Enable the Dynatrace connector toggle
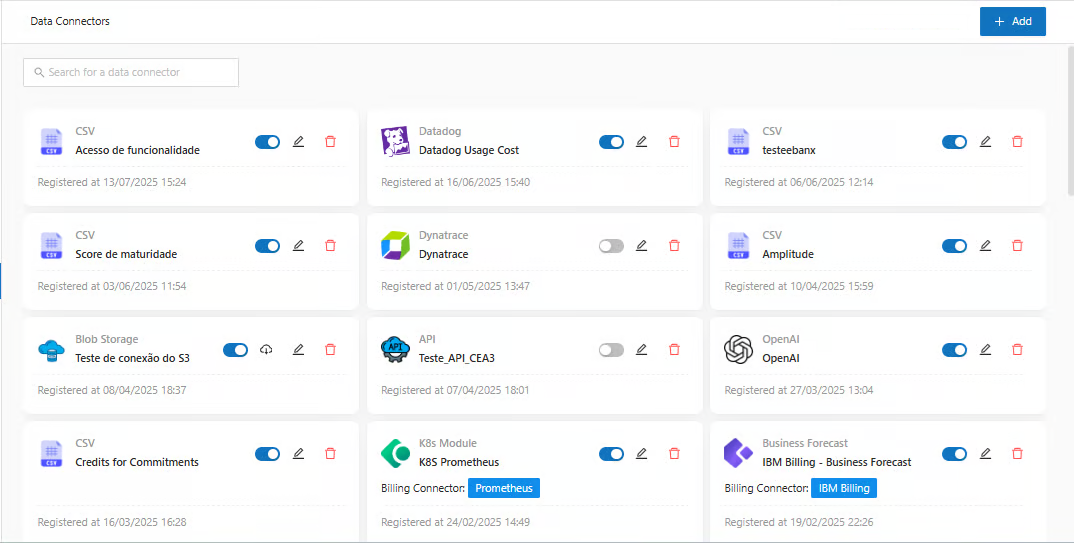Screen dimensions: 1074x543 pos(611,246)
